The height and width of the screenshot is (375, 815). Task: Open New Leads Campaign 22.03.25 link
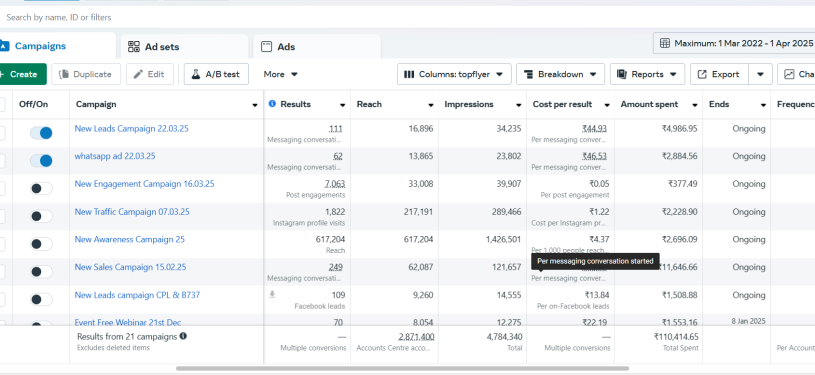[132, 128]
